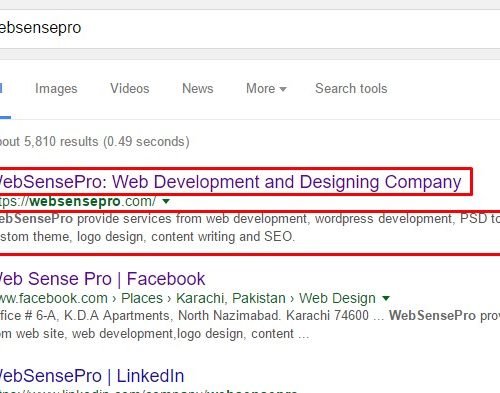
Task: Click the search box containing websensepro
Action: click(250, 29)
